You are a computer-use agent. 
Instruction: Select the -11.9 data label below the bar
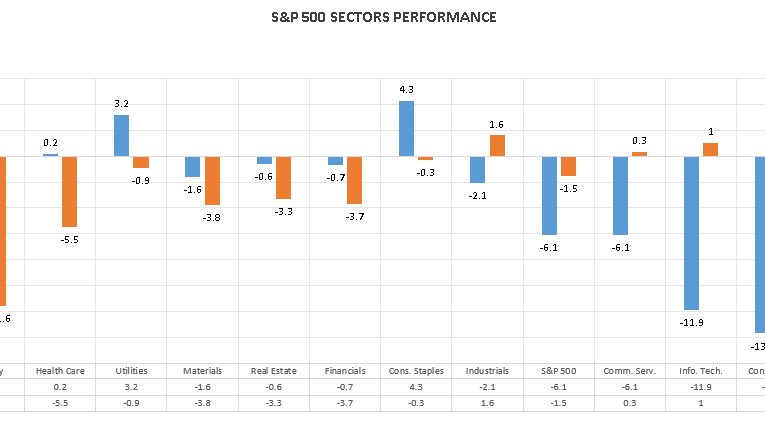coord(691,322)
